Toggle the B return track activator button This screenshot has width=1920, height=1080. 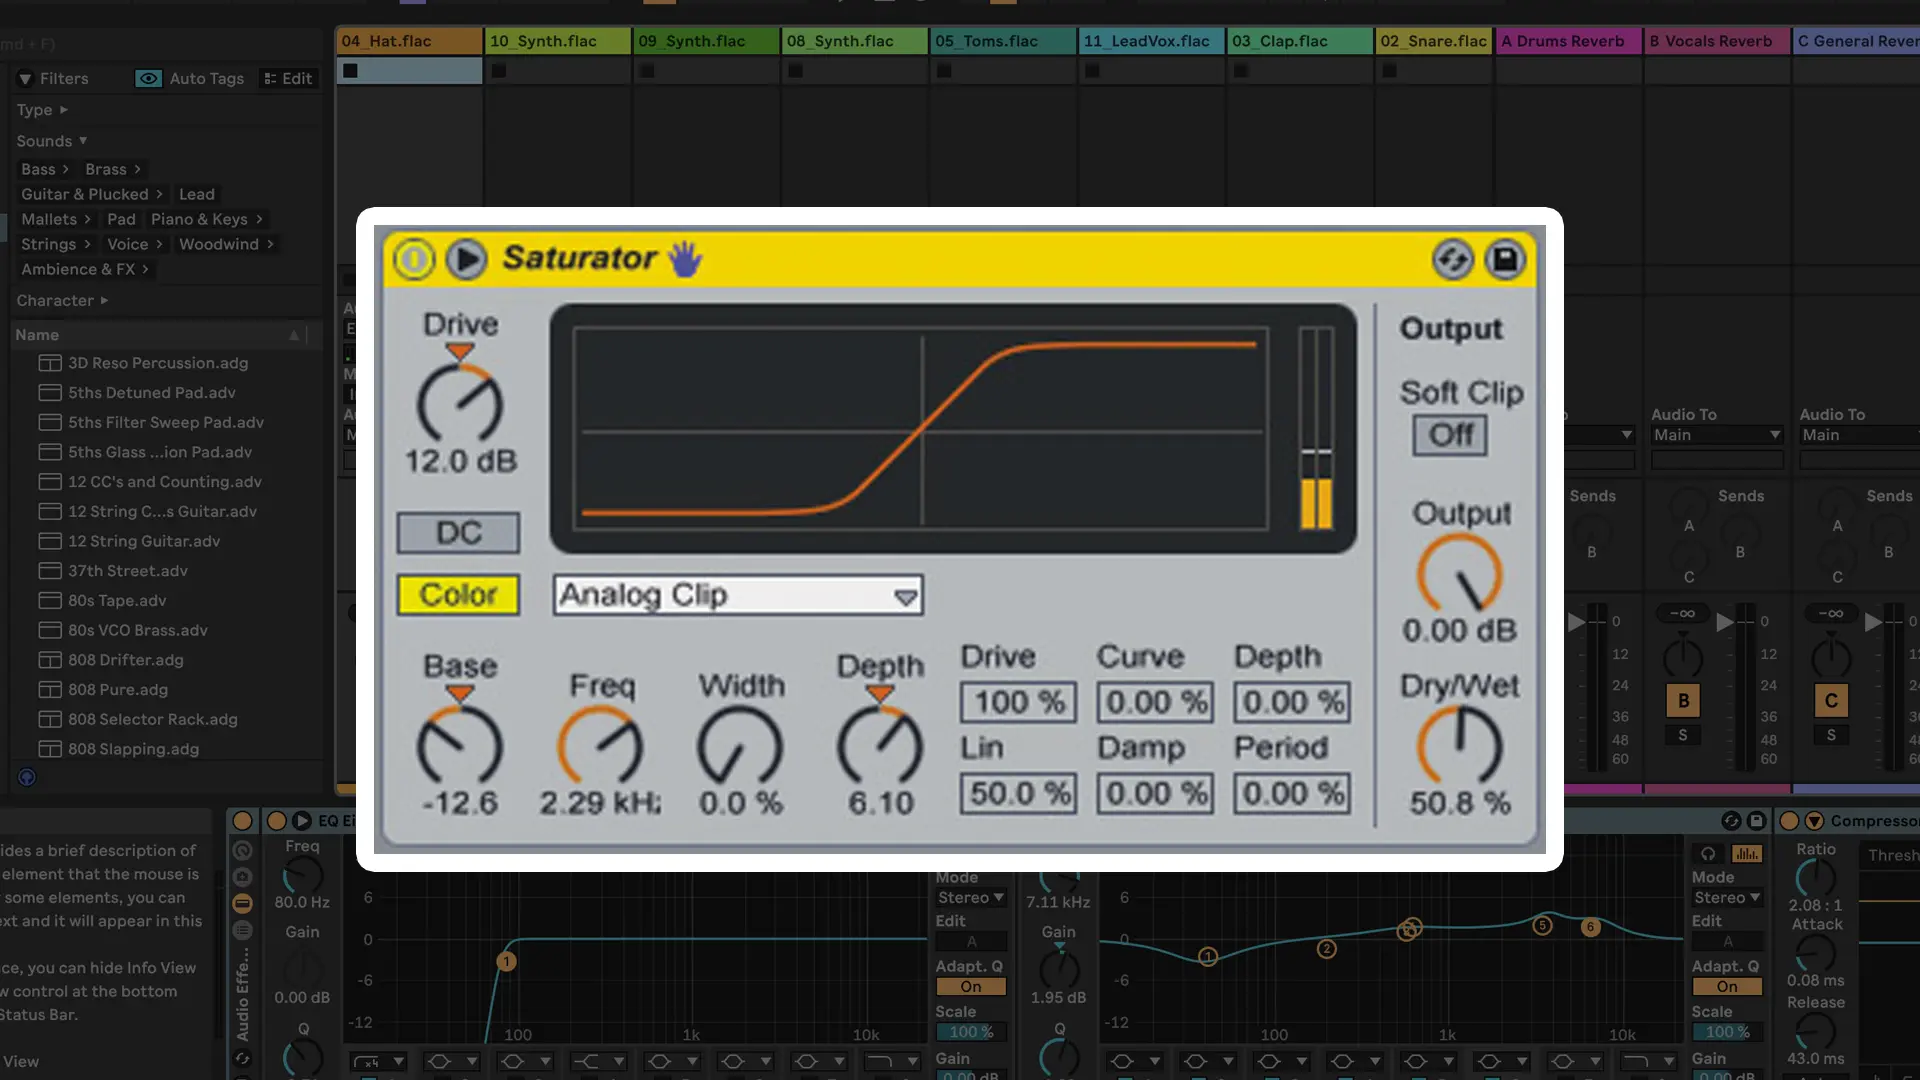[1683, 701]
